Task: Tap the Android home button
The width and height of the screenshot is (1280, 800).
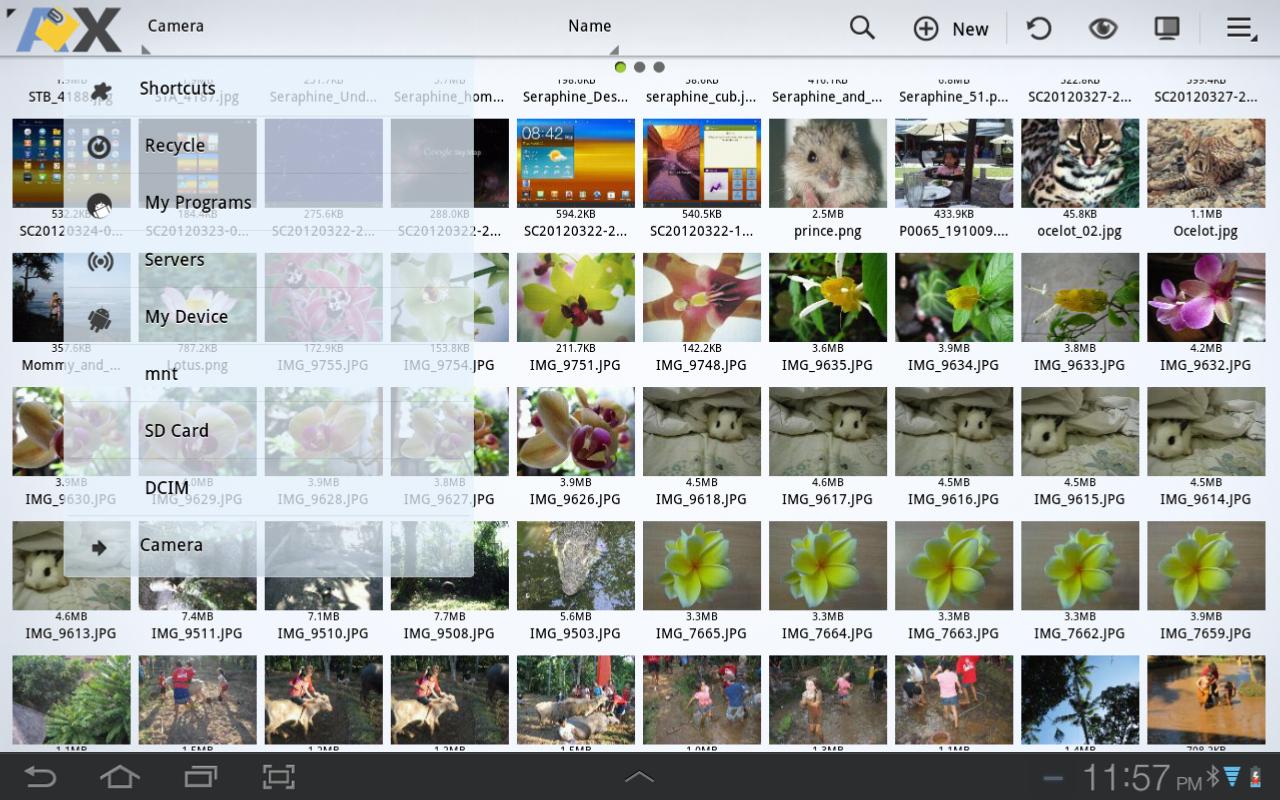Action: 120,777
